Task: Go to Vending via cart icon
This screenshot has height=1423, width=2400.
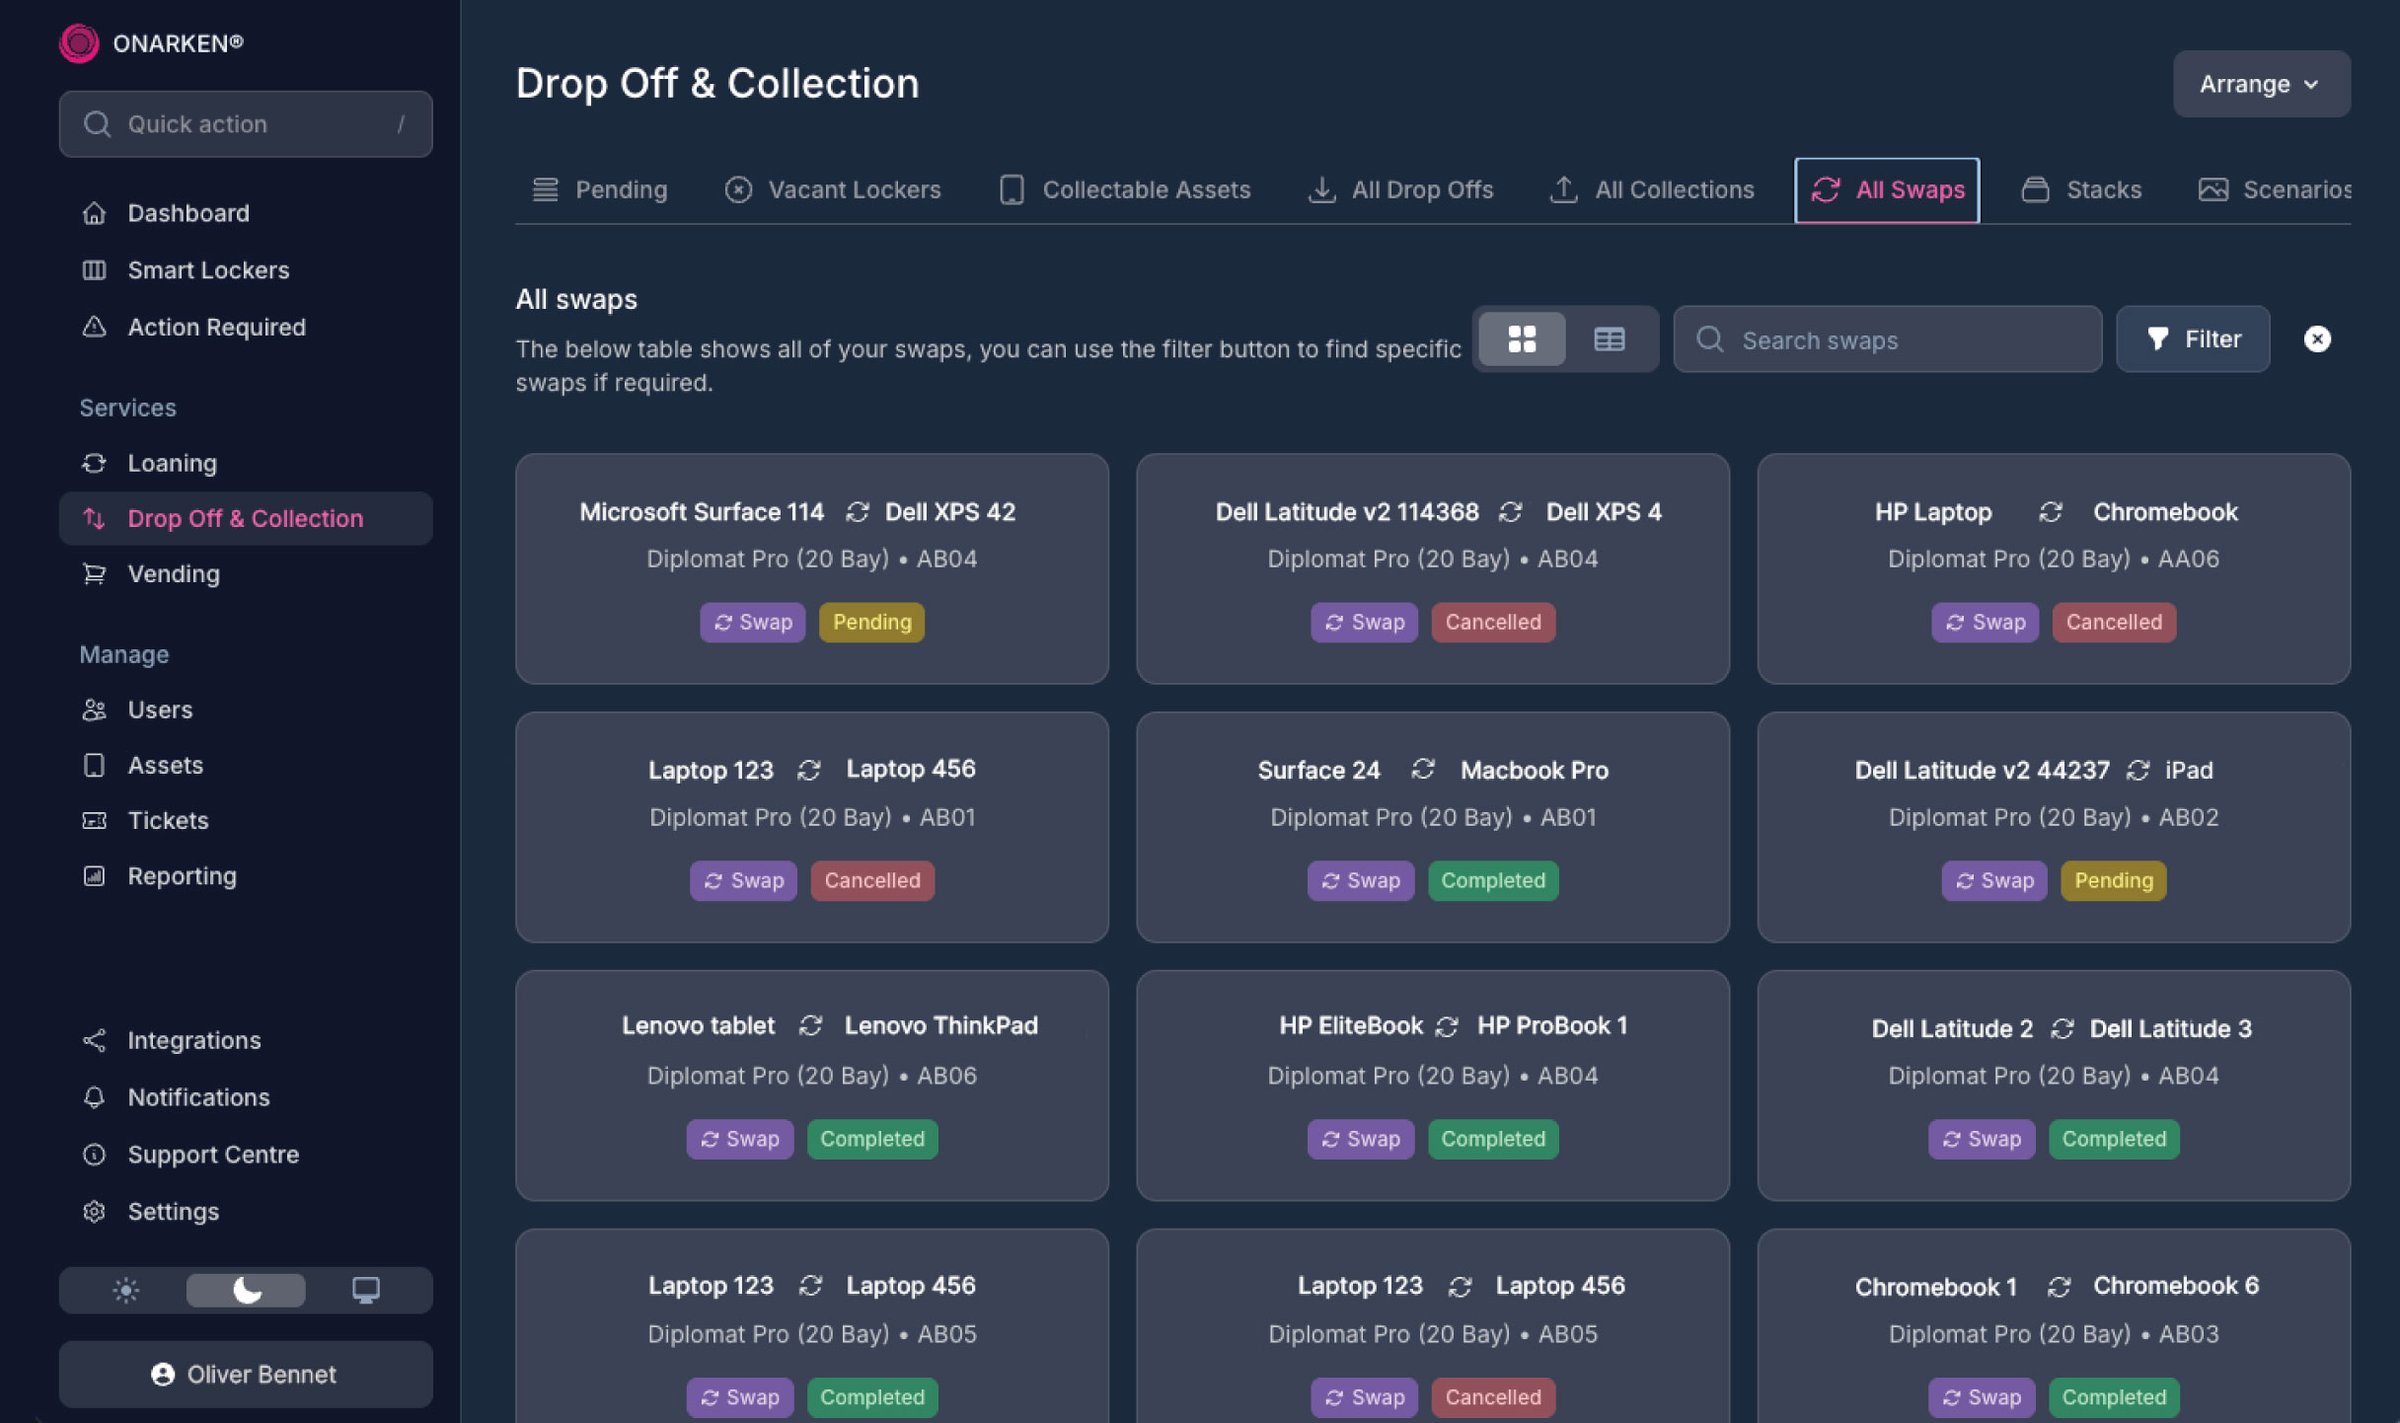Action: [95, 574]
